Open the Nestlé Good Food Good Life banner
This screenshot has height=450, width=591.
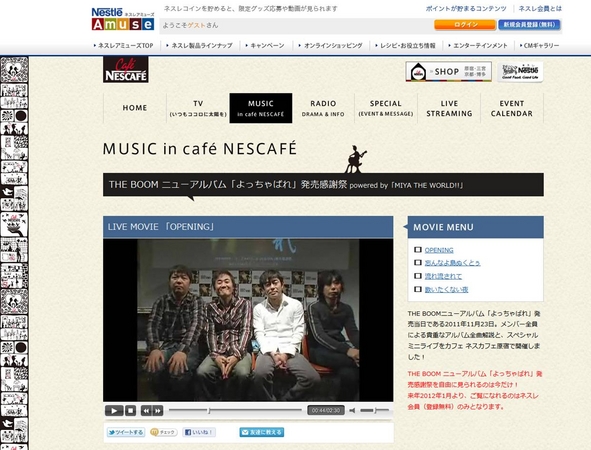pyautogui.click(x=520, y=72)
